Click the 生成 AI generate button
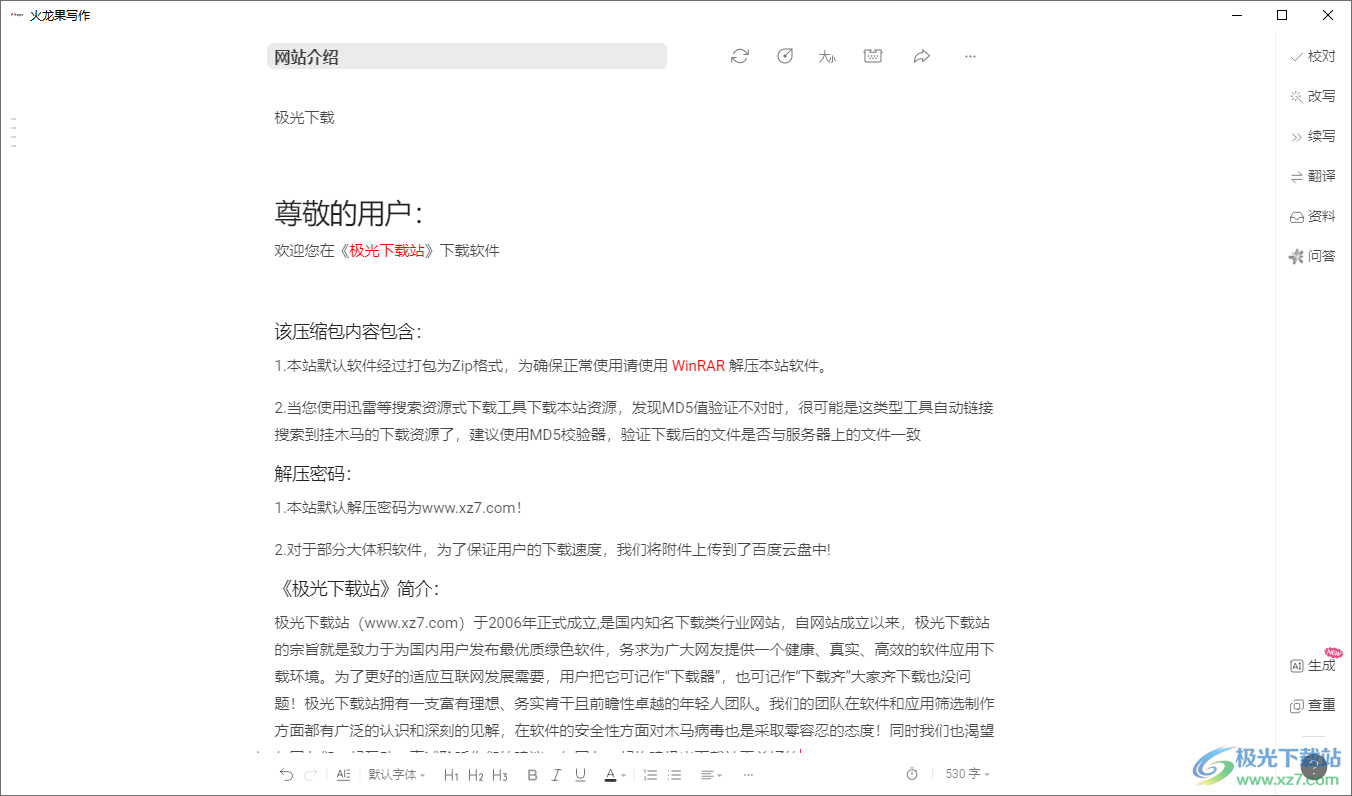 point(1313,665)
